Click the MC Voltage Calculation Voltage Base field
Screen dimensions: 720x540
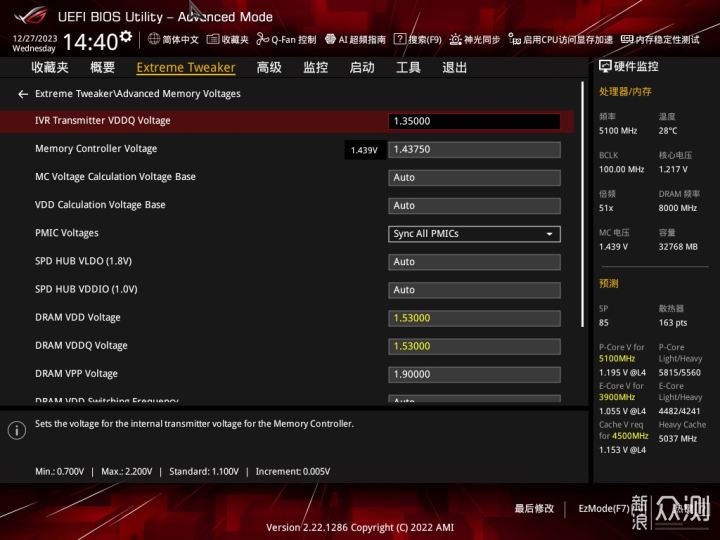(x=474, y=178)
